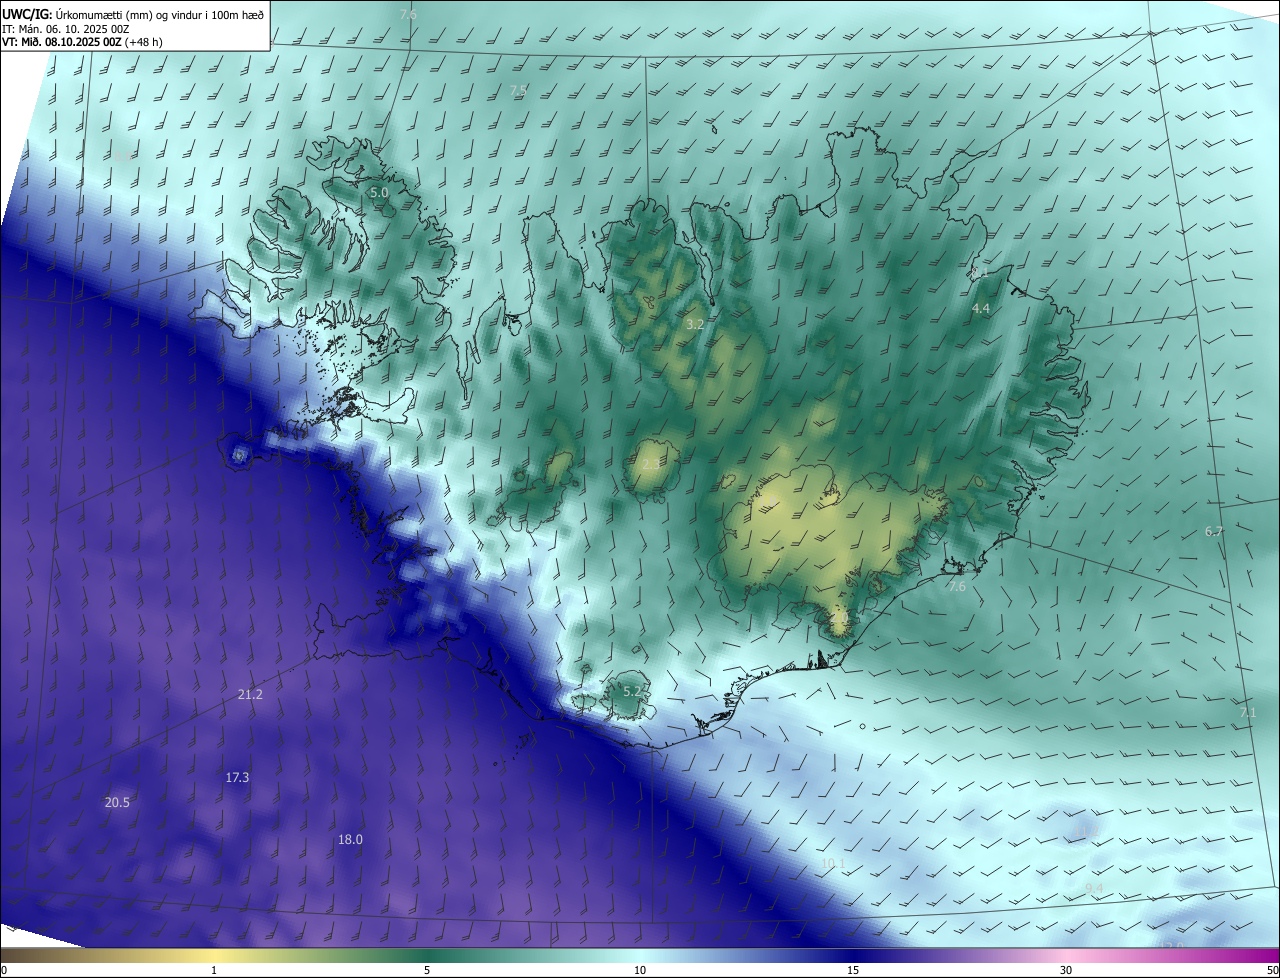Click the 7.6 value label off the southeast coast
The height and width of the screenshot is (978, 1280).
[x=957, y=586]
